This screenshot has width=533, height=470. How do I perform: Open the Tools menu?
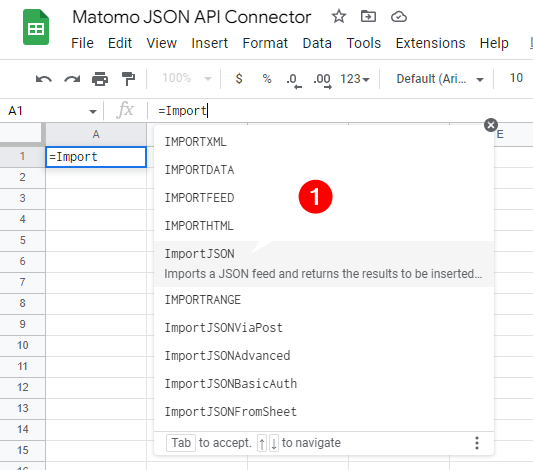pos(363,43)
